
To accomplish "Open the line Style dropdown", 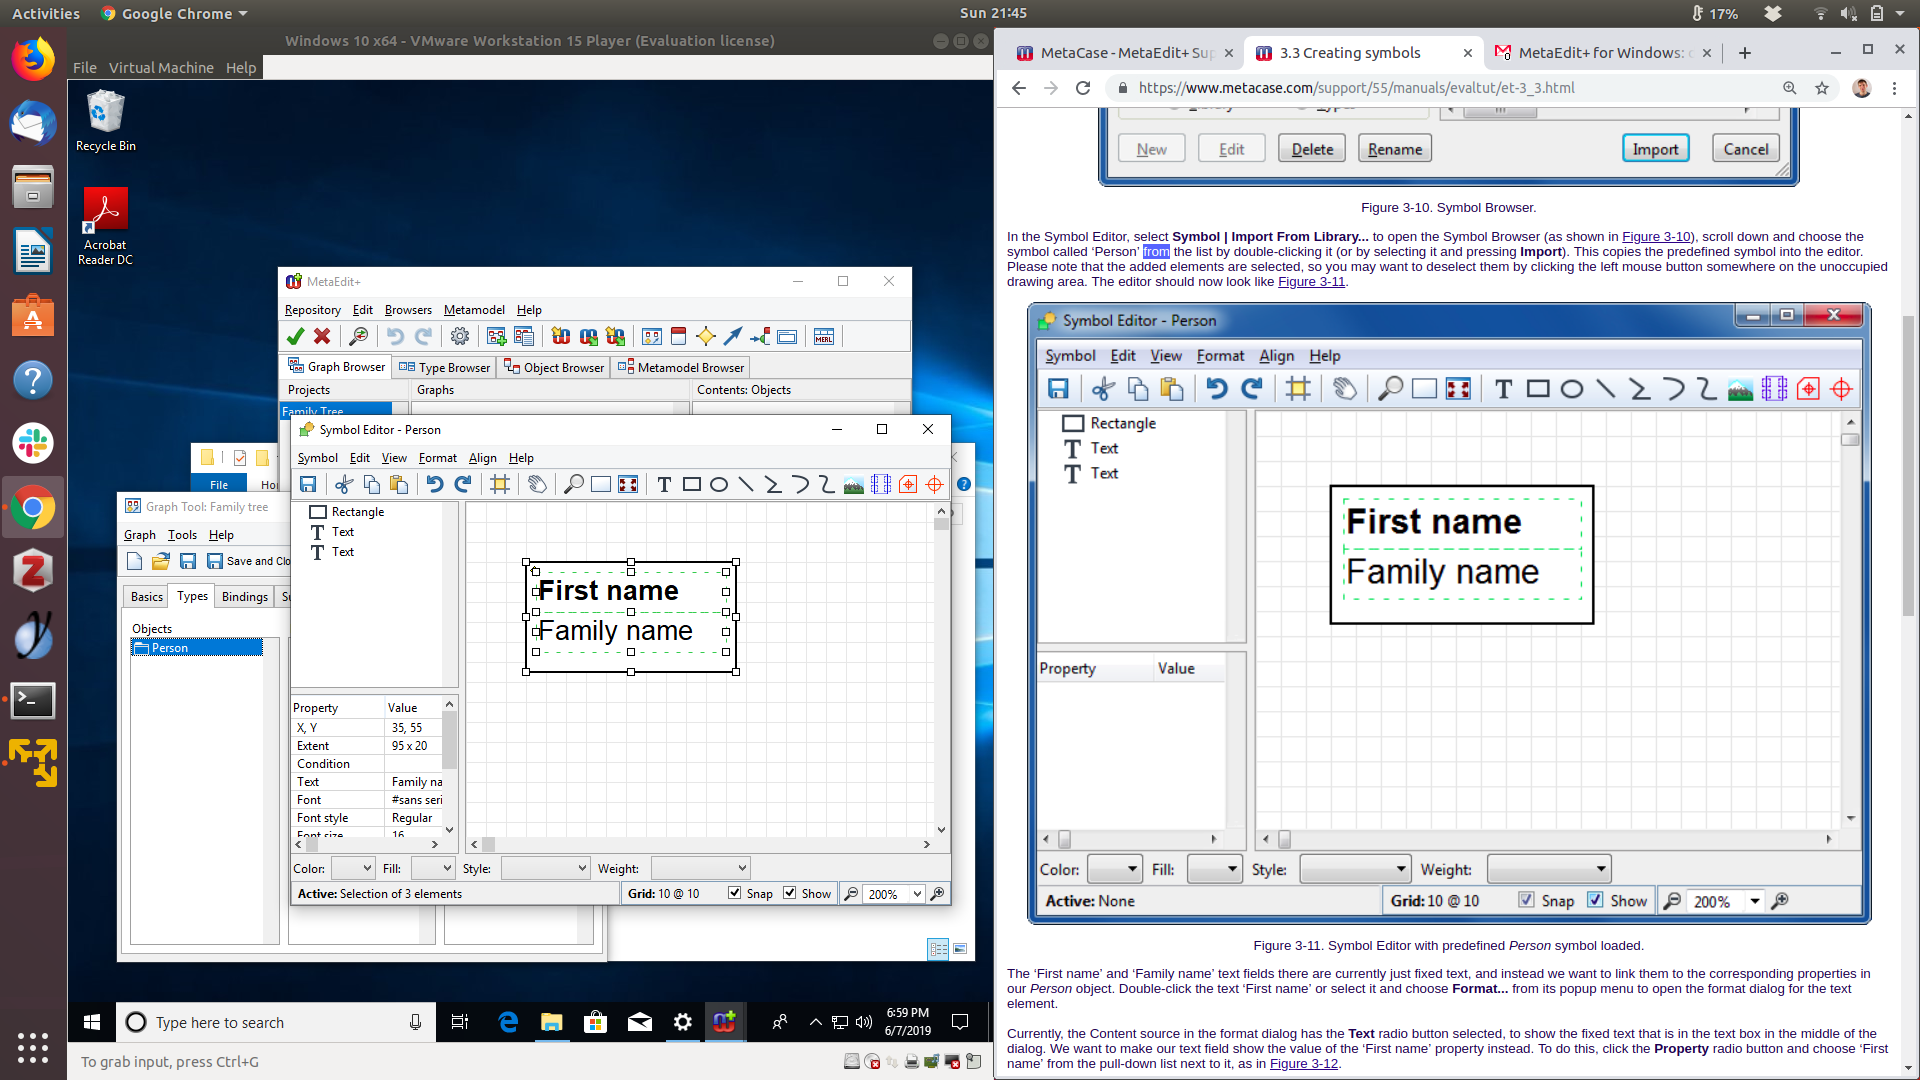I will (545, 869).
